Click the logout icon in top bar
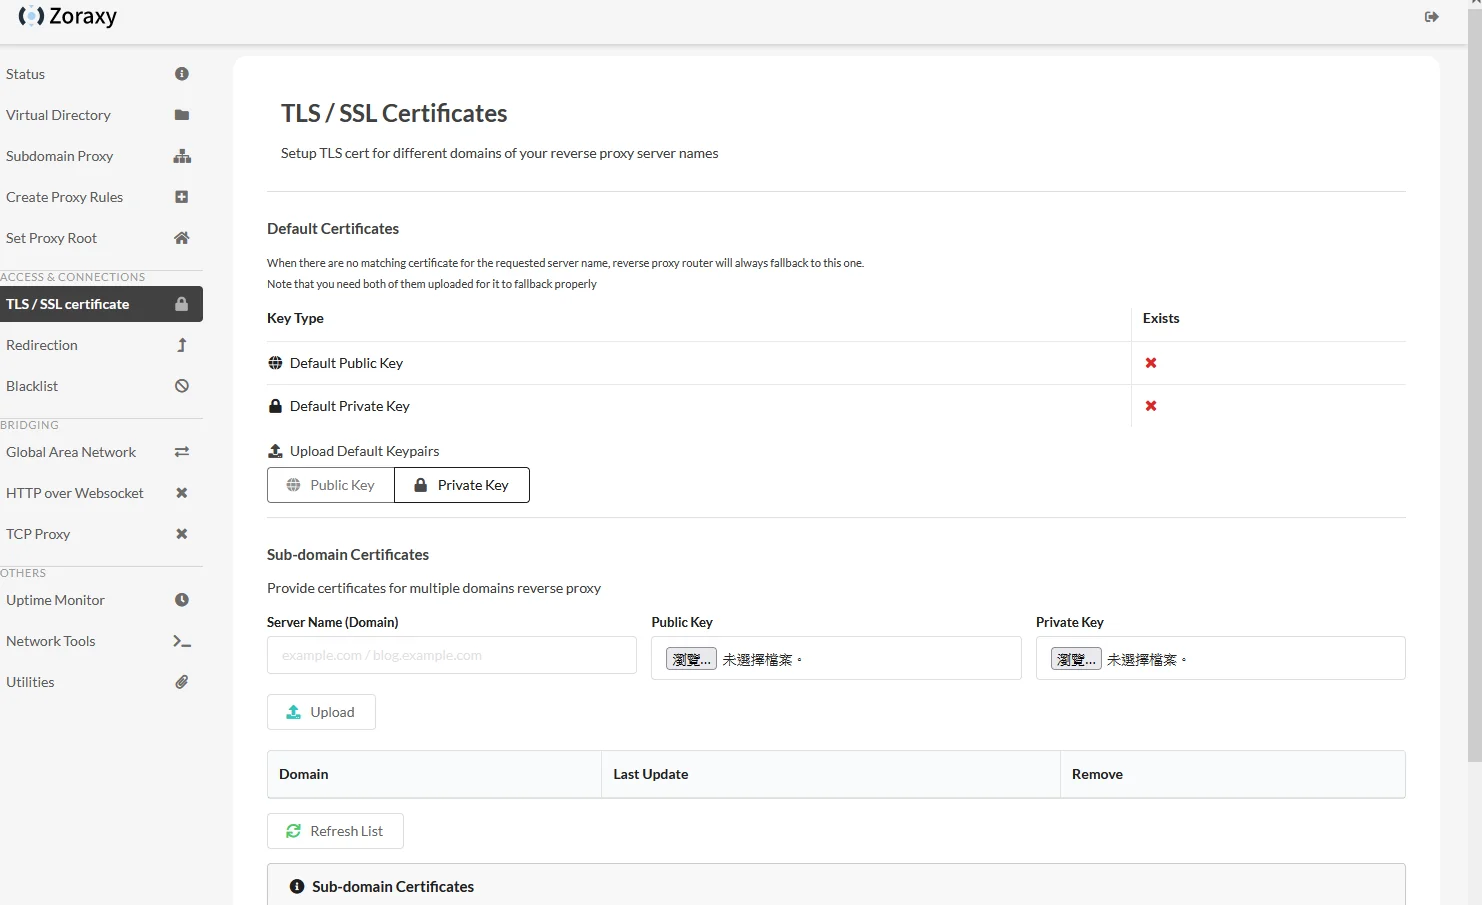The width and height of the screenshot is (1482, 905). coord(1432,17)
